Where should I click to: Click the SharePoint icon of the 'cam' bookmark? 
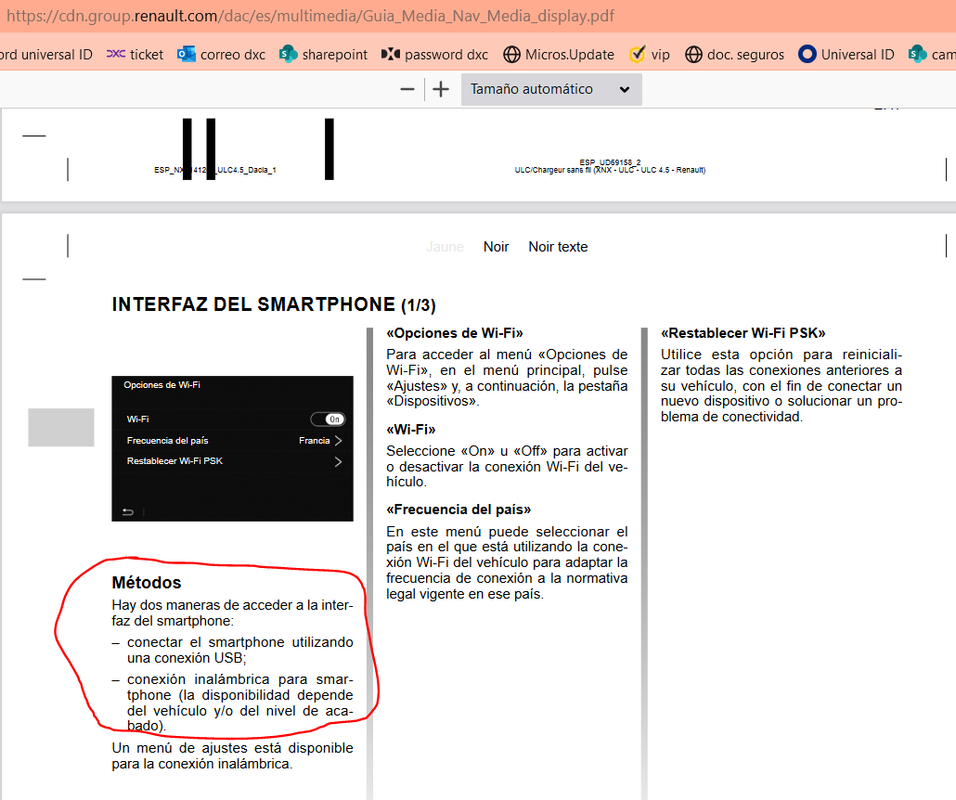click(918, 54)
